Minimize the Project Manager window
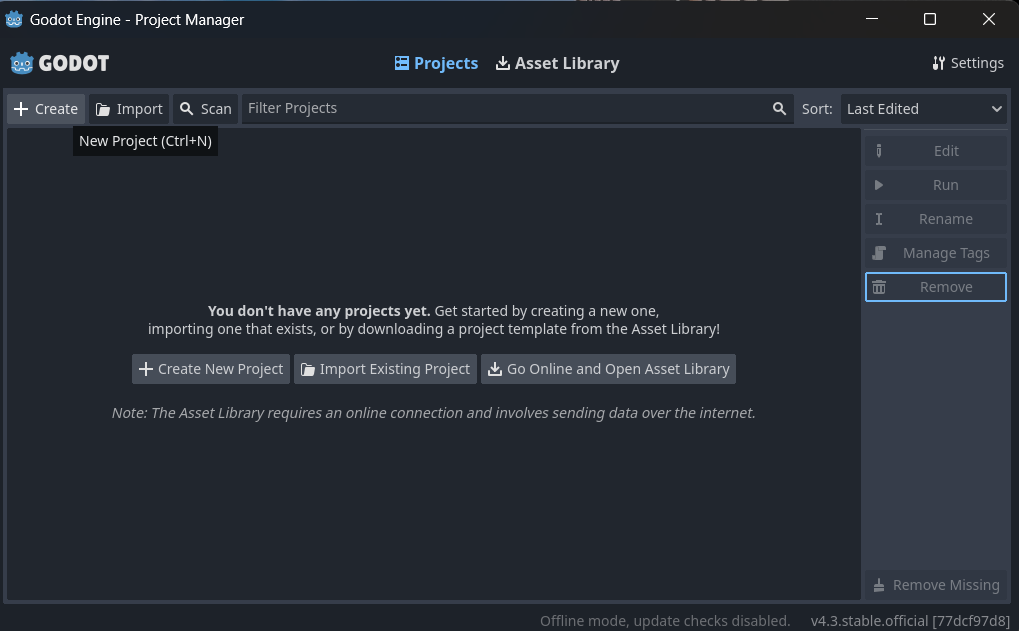 [872, 19]
